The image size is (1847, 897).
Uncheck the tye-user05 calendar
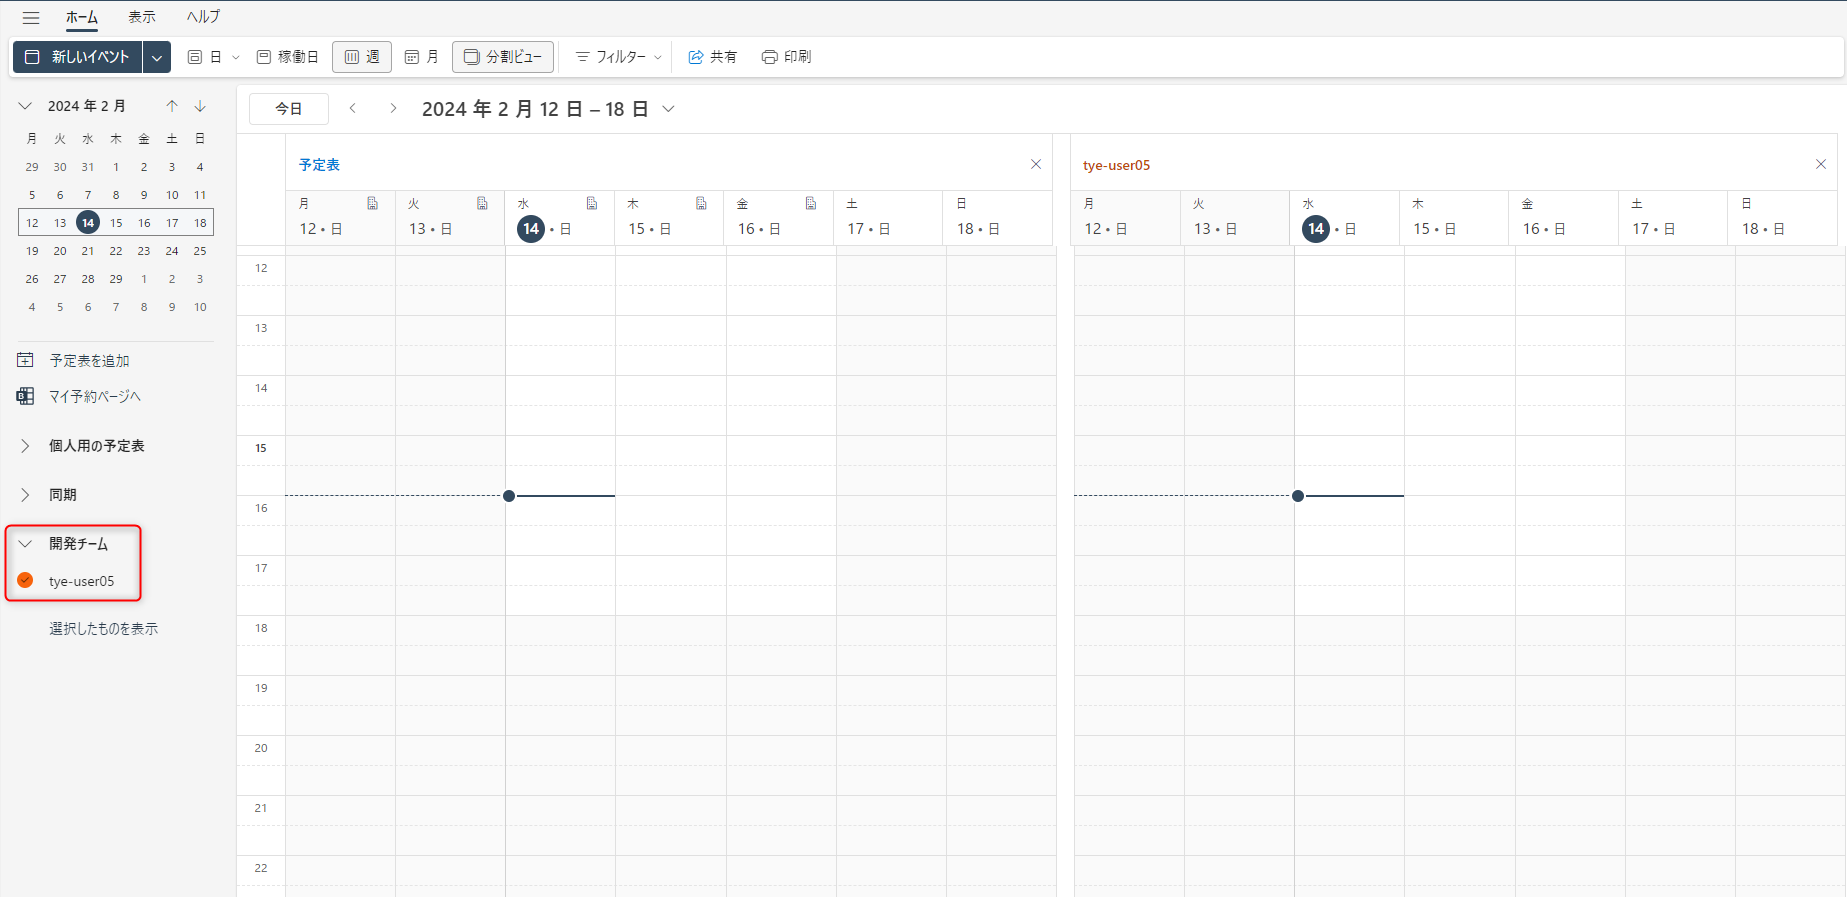point(26,581)
